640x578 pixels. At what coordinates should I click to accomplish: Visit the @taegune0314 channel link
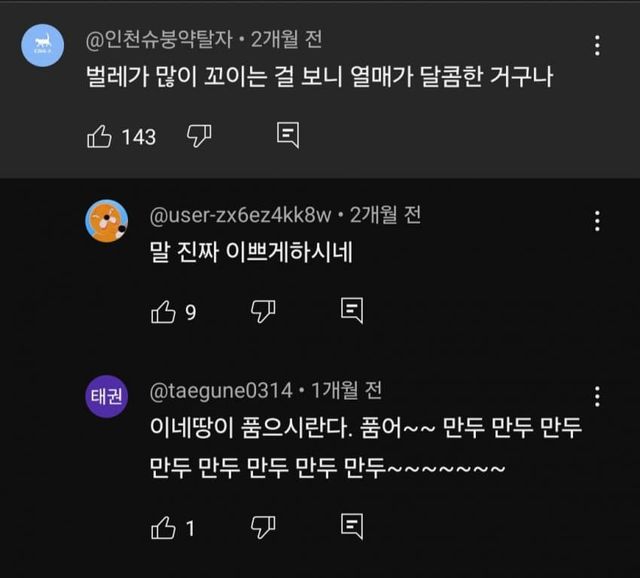221,390
